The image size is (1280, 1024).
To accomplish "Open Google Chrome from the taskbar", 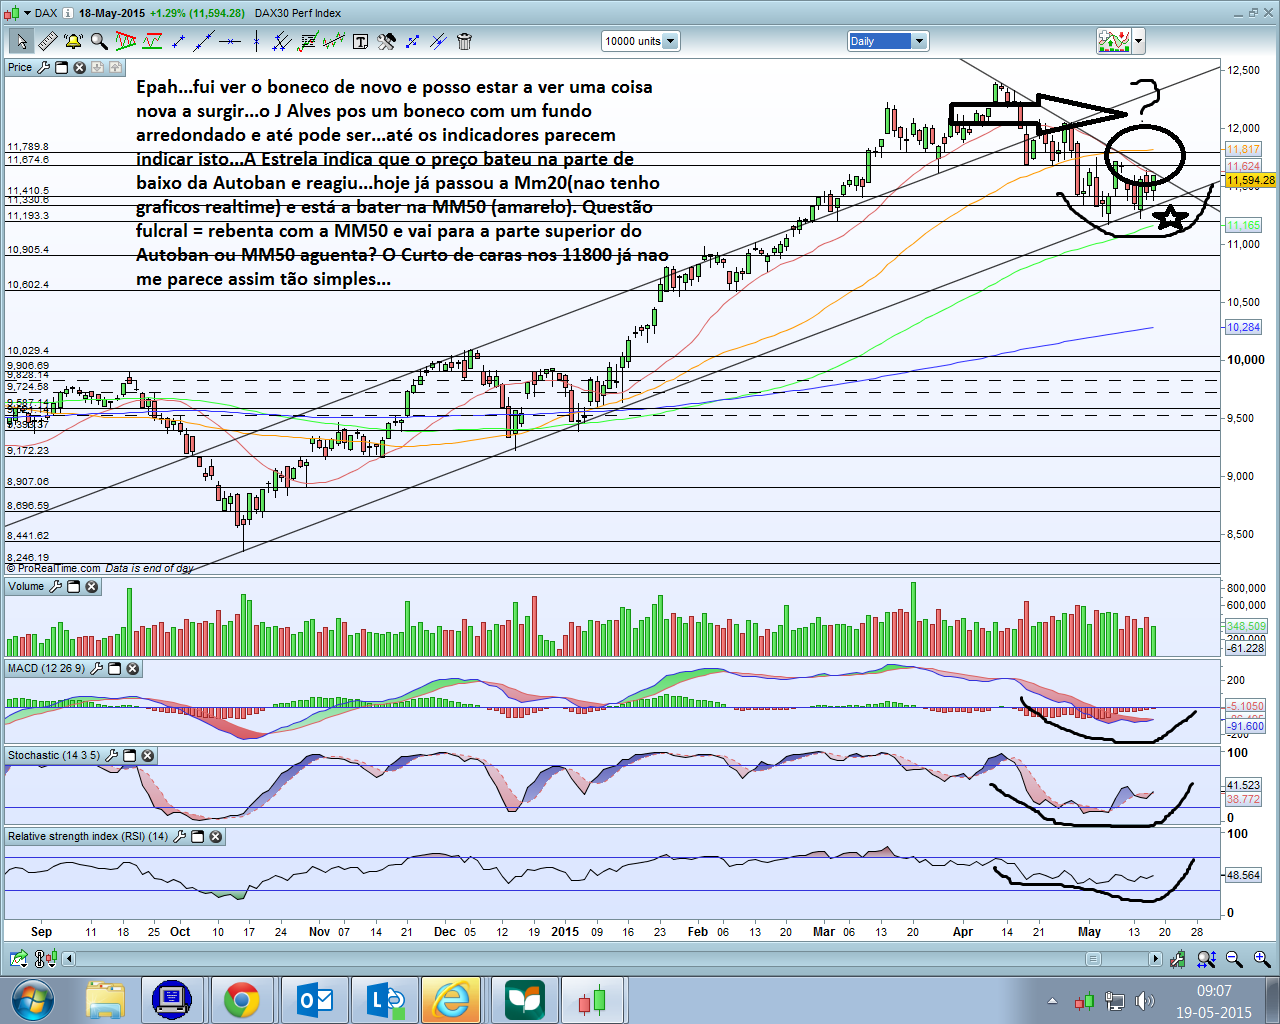I will coord(241,1000).
